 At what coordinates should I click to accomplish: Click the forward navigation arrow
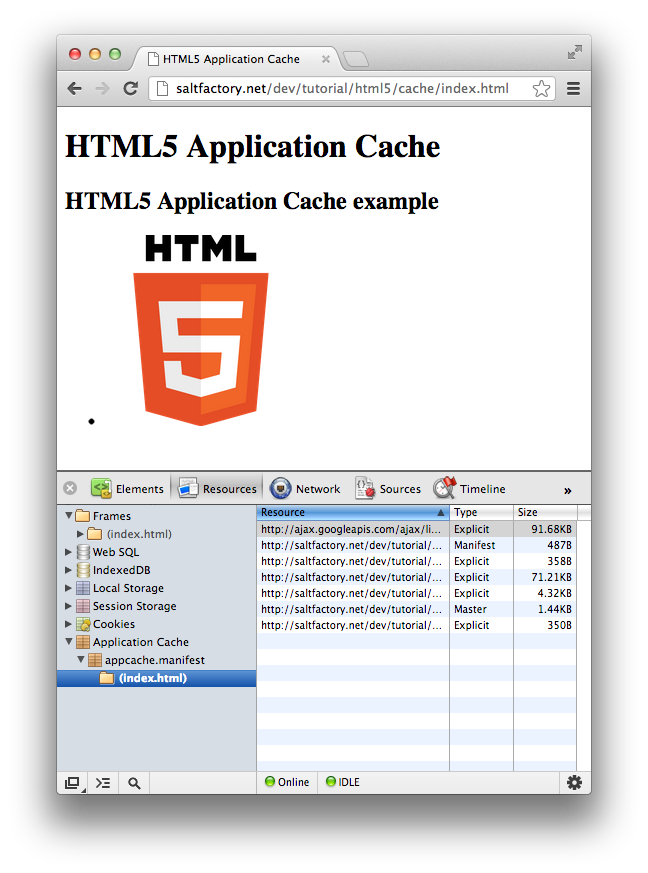(102, 89)
